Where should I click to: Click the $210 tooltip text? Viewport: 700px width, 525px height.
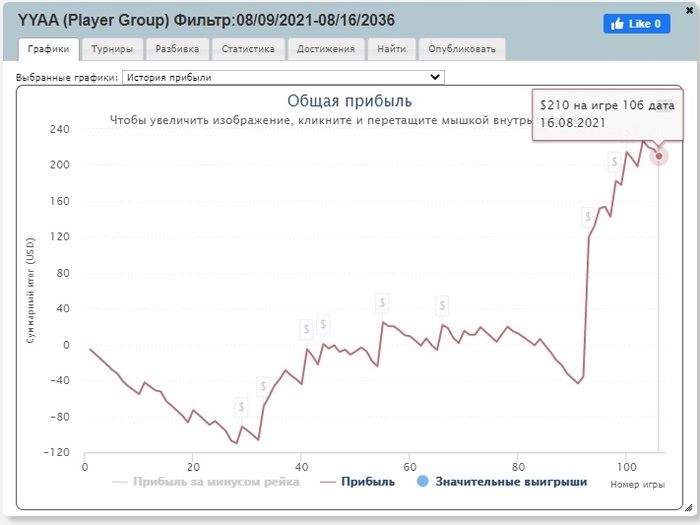607,114
